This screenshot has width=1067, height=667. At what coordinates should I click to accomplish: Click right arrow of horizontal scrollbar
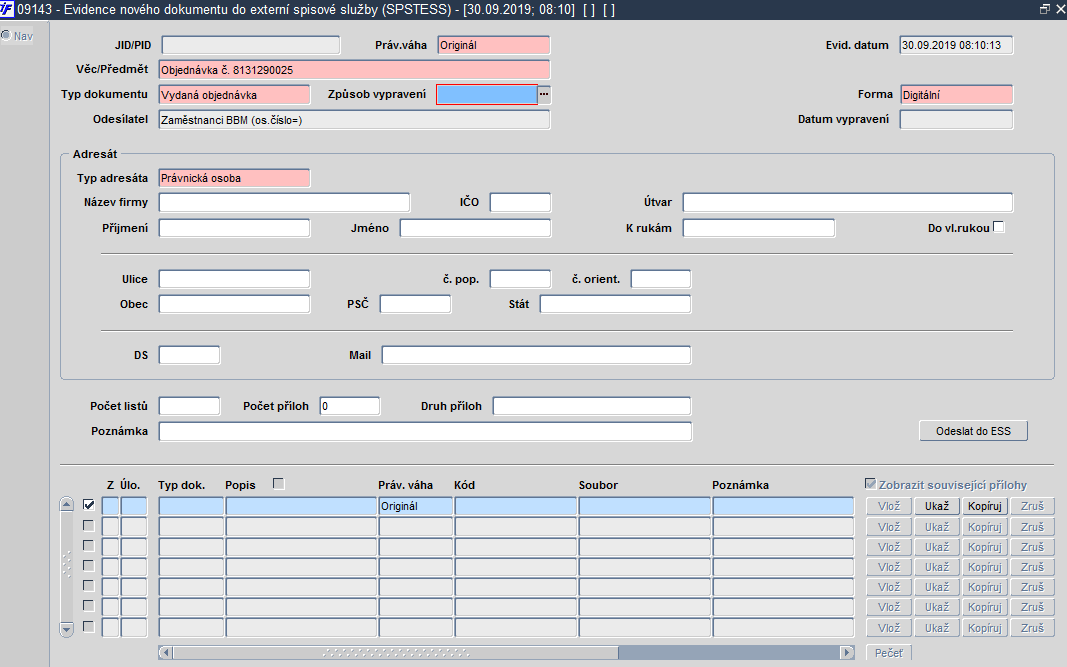click(847, 653)
